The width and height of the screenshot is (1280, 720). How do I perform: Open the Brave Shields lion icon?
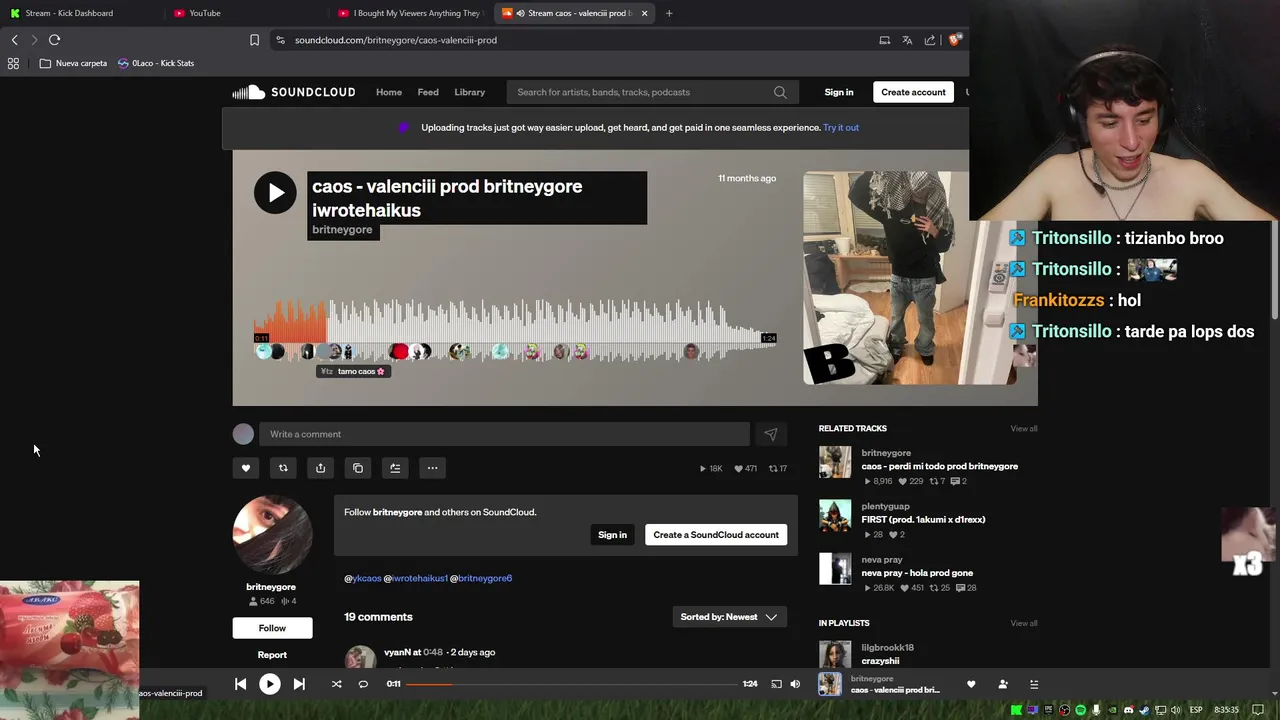955,40
